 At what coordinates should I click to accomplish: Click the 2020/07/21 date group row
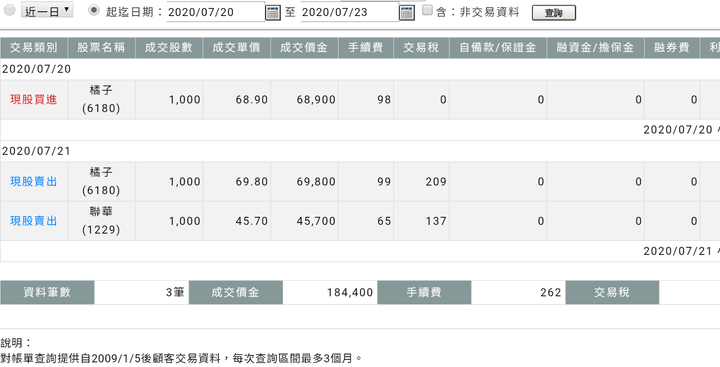pos(360,151)
